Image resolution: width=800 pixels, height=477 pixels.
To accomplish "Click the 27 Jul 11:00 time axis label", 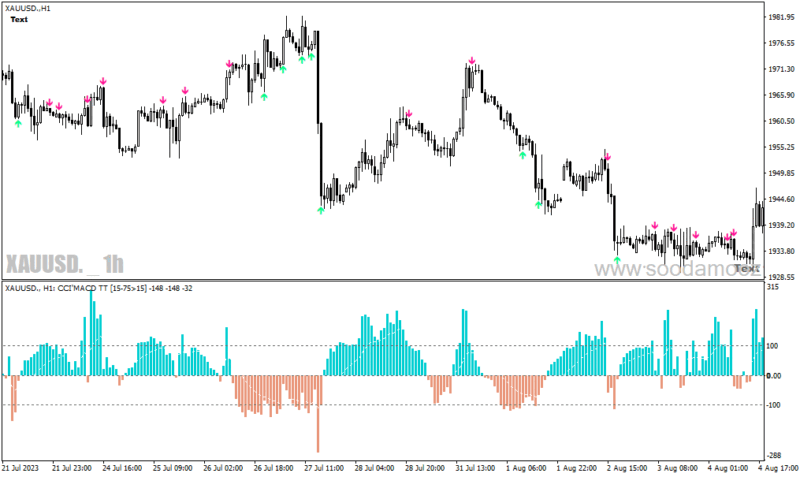I will [x=323, y=468].
